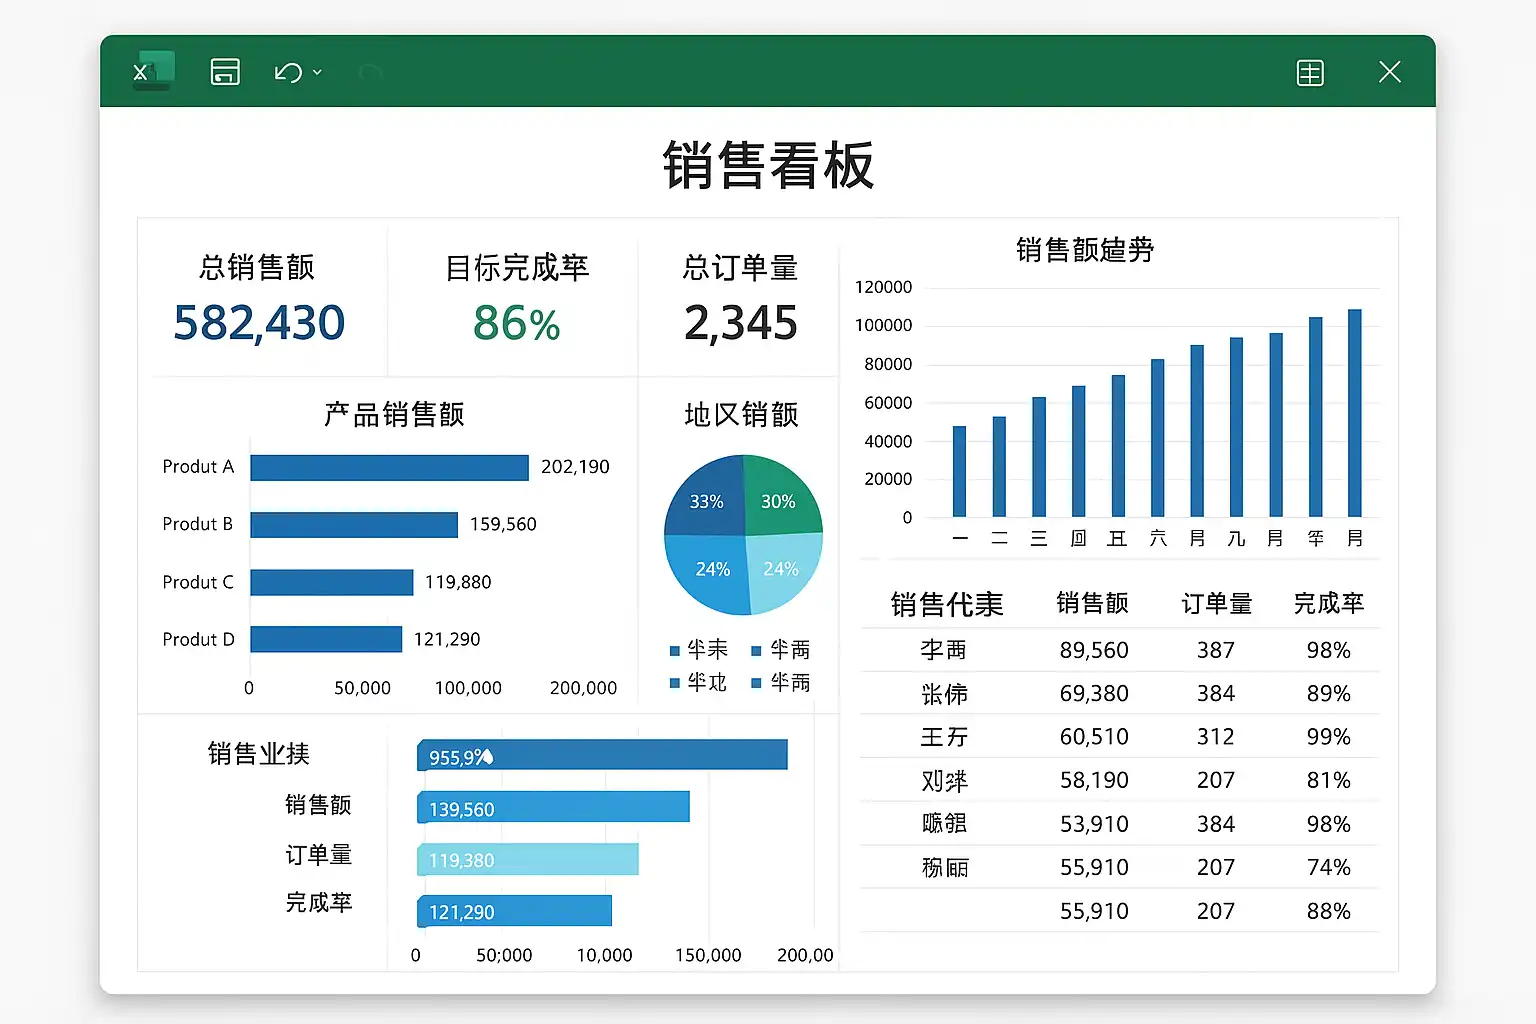Undo the last action
The image size is (1536, 1024).
tap(288, 72)
